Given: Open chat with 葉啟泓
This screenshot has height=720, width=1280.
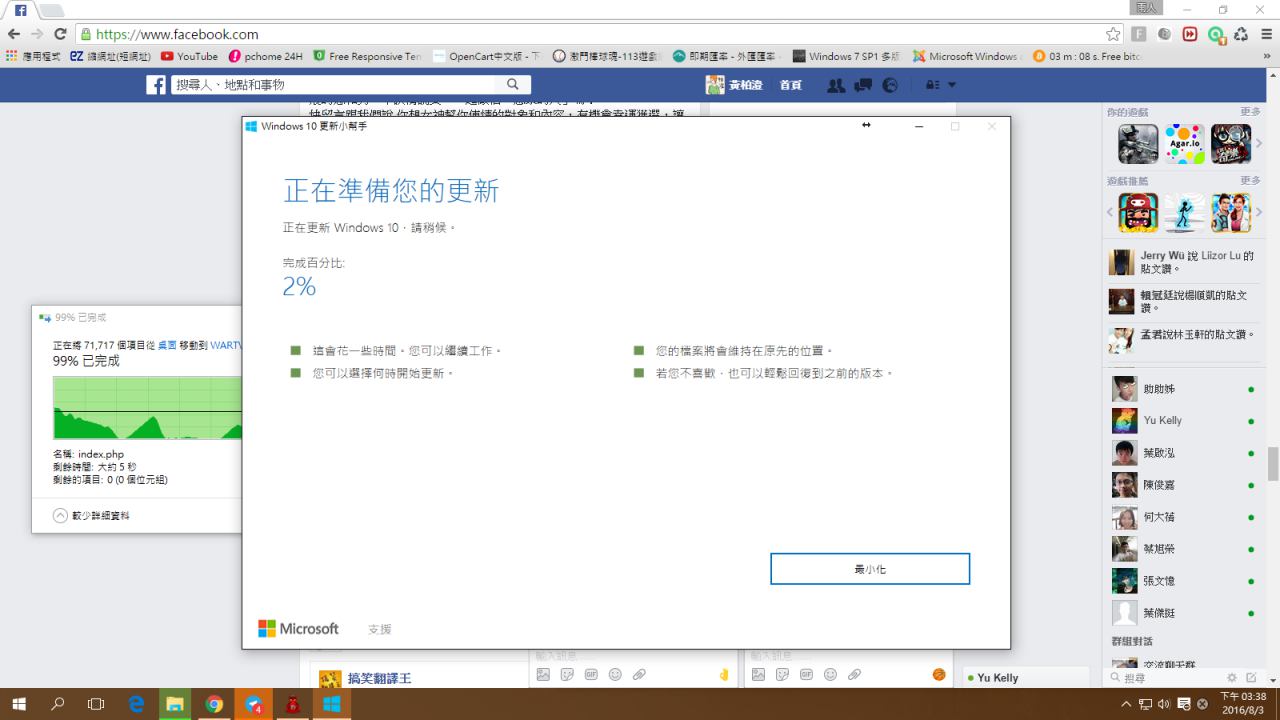Looking at the screenshot, I should tap(1184, 453).
